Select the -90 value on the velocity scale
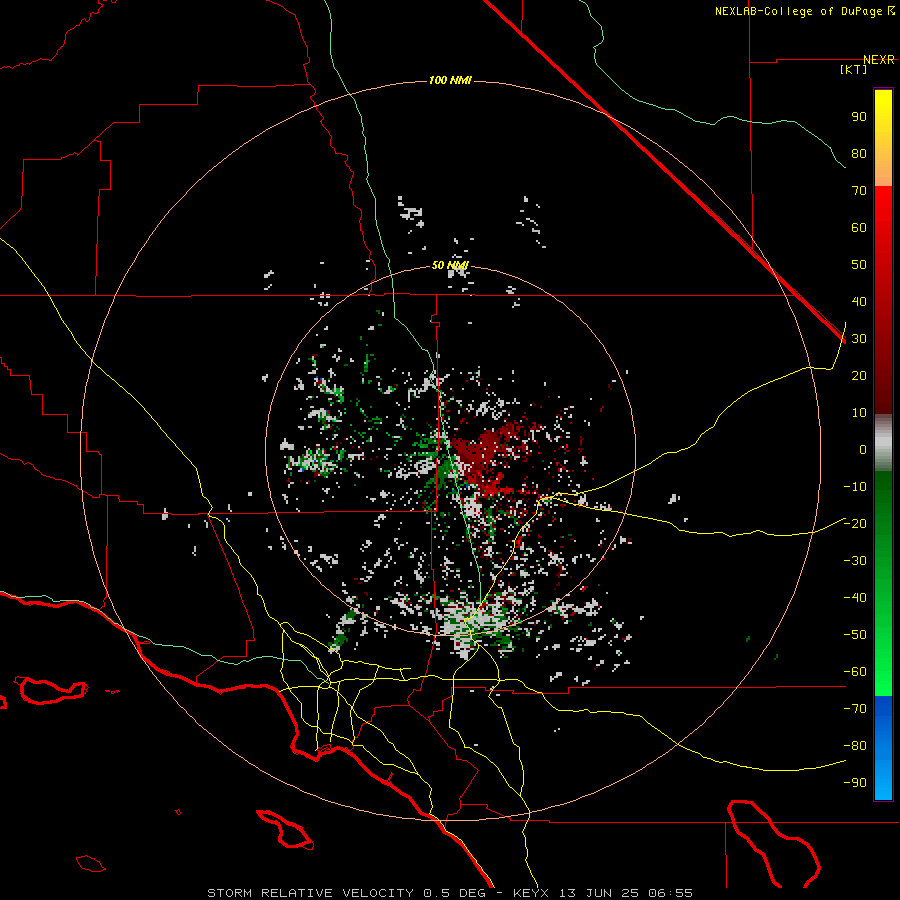 855,782
